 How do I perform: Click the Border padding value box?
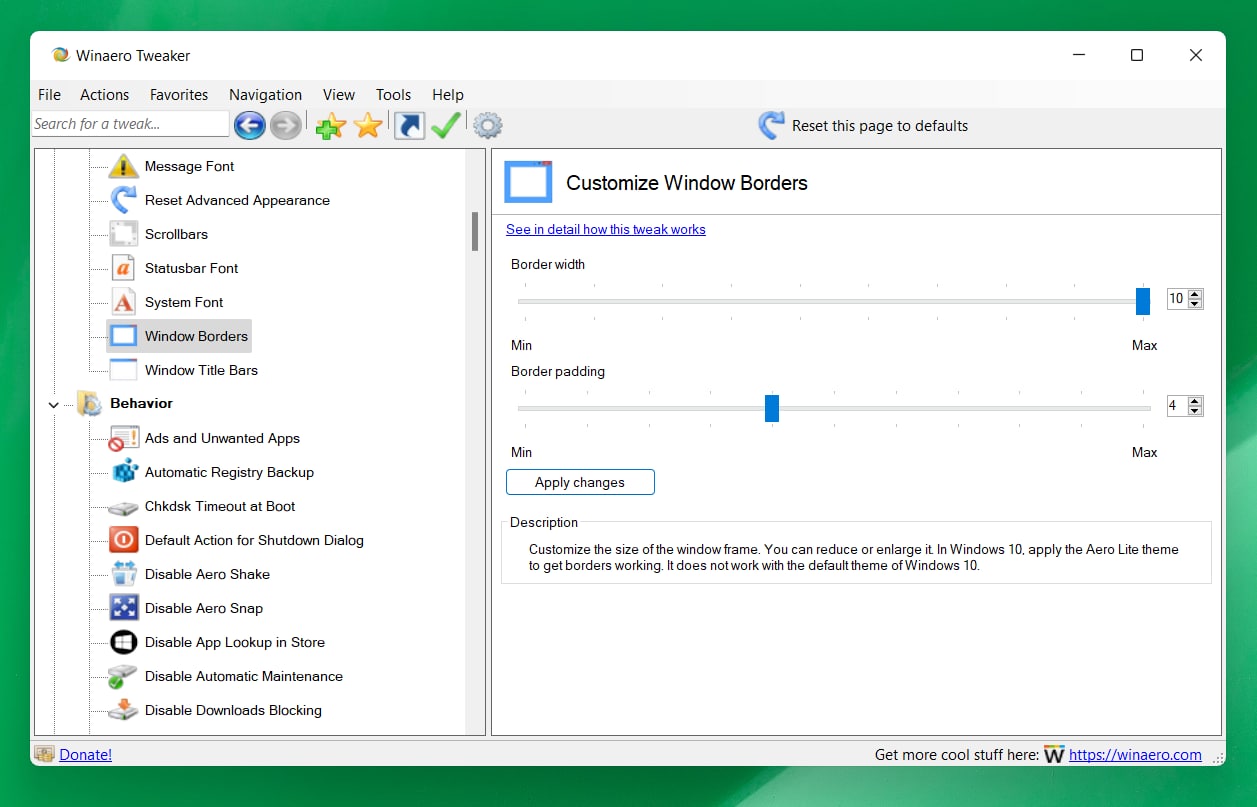pyautogui.click(x=1177, y=406)
